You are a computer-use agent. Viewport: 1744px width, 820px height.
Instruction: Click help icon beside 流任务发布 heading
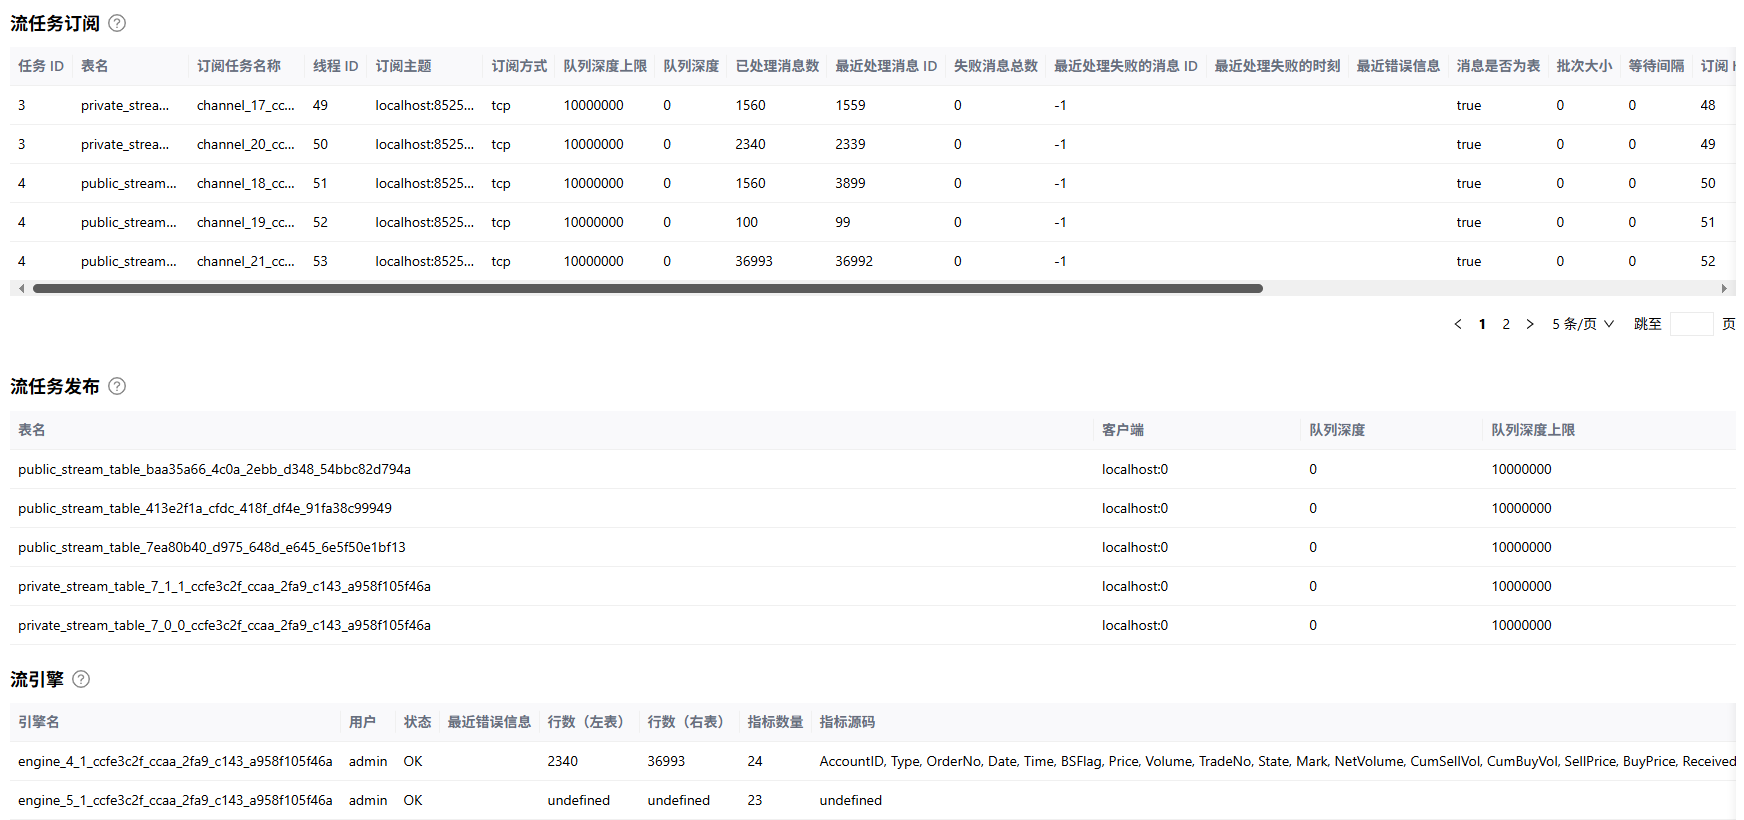coord(117,386)
